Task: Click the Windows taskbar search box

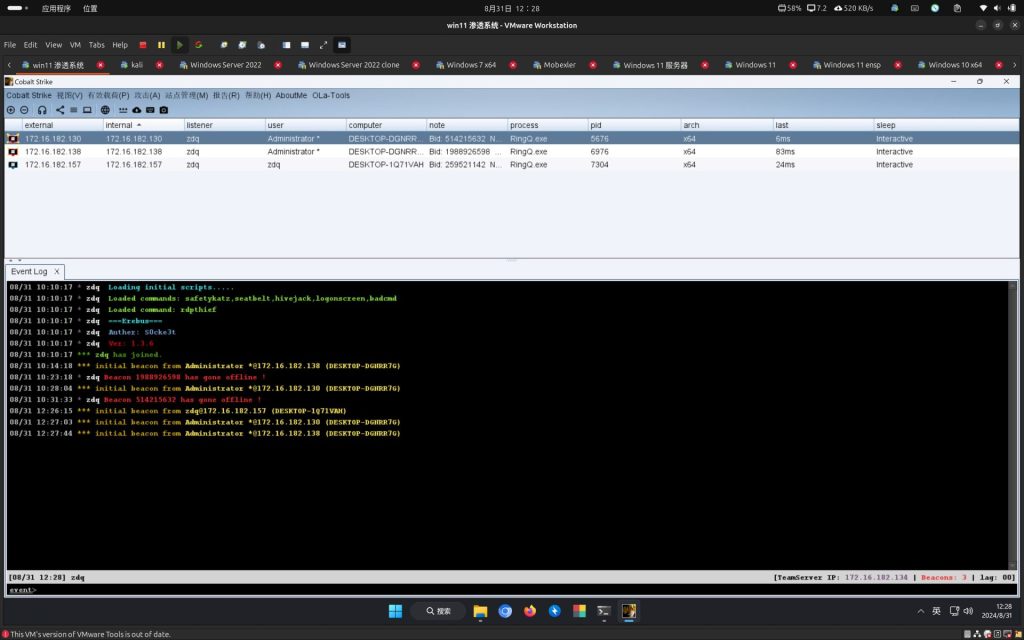Action: [x=438, y=611]
